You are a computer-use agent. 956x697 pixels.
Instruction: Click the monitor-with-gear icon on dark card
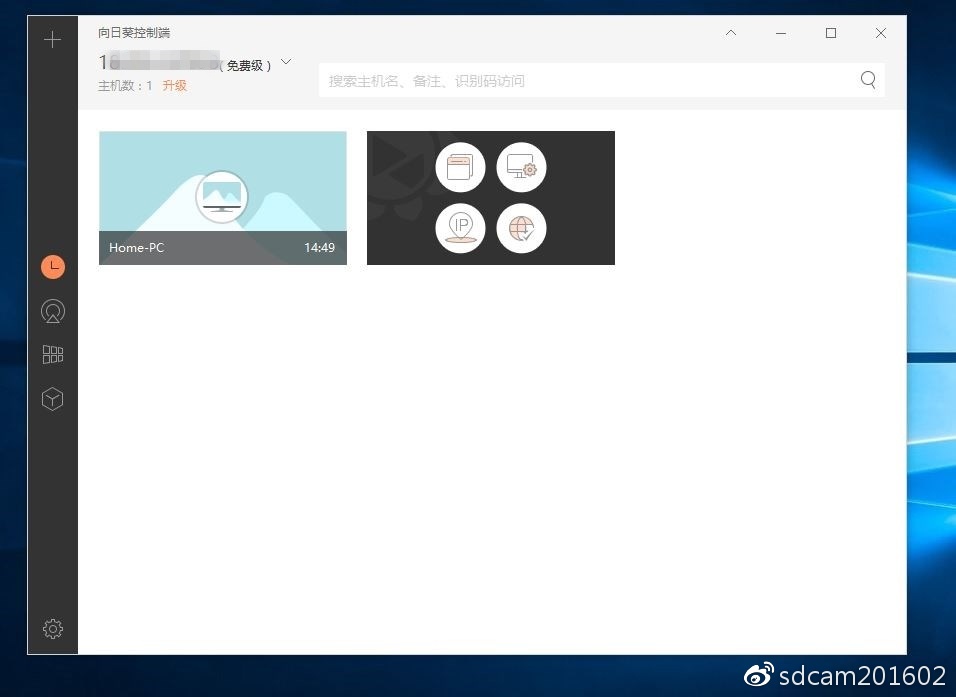point(521,167)
